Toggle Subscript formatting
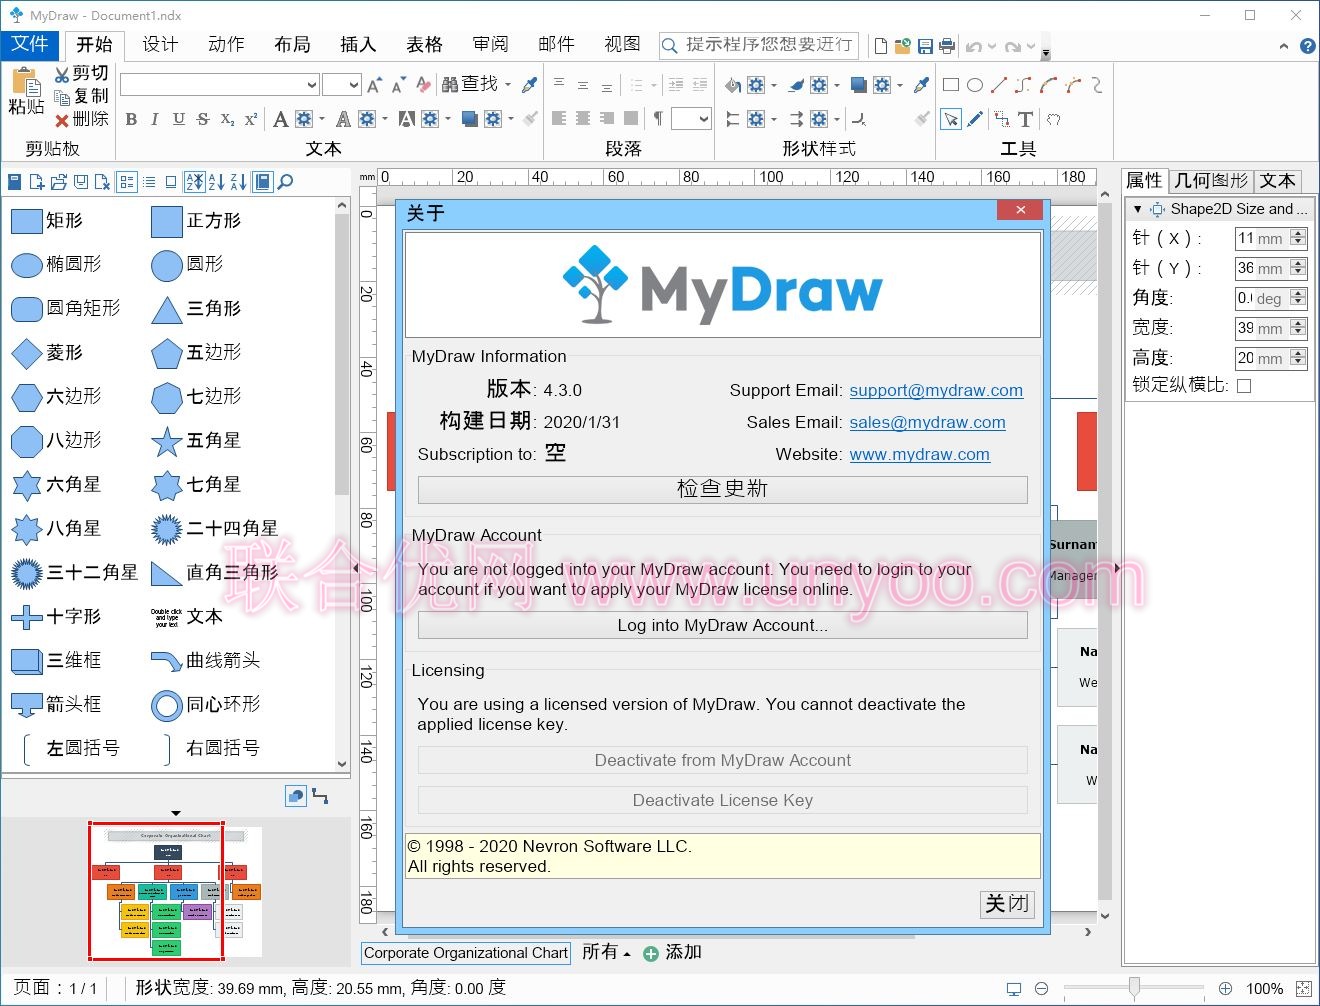Screen dimensions: 1320x1006 [x=227, y=119]
